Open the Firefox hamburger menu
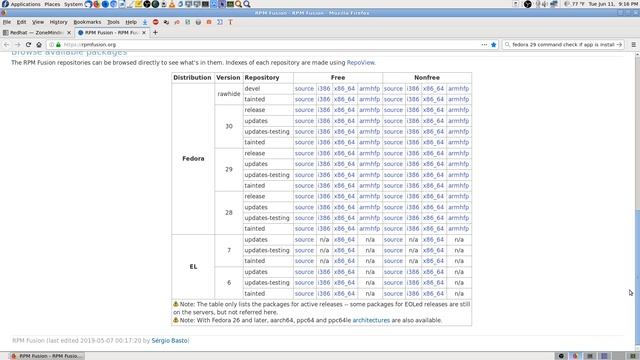 633,44
